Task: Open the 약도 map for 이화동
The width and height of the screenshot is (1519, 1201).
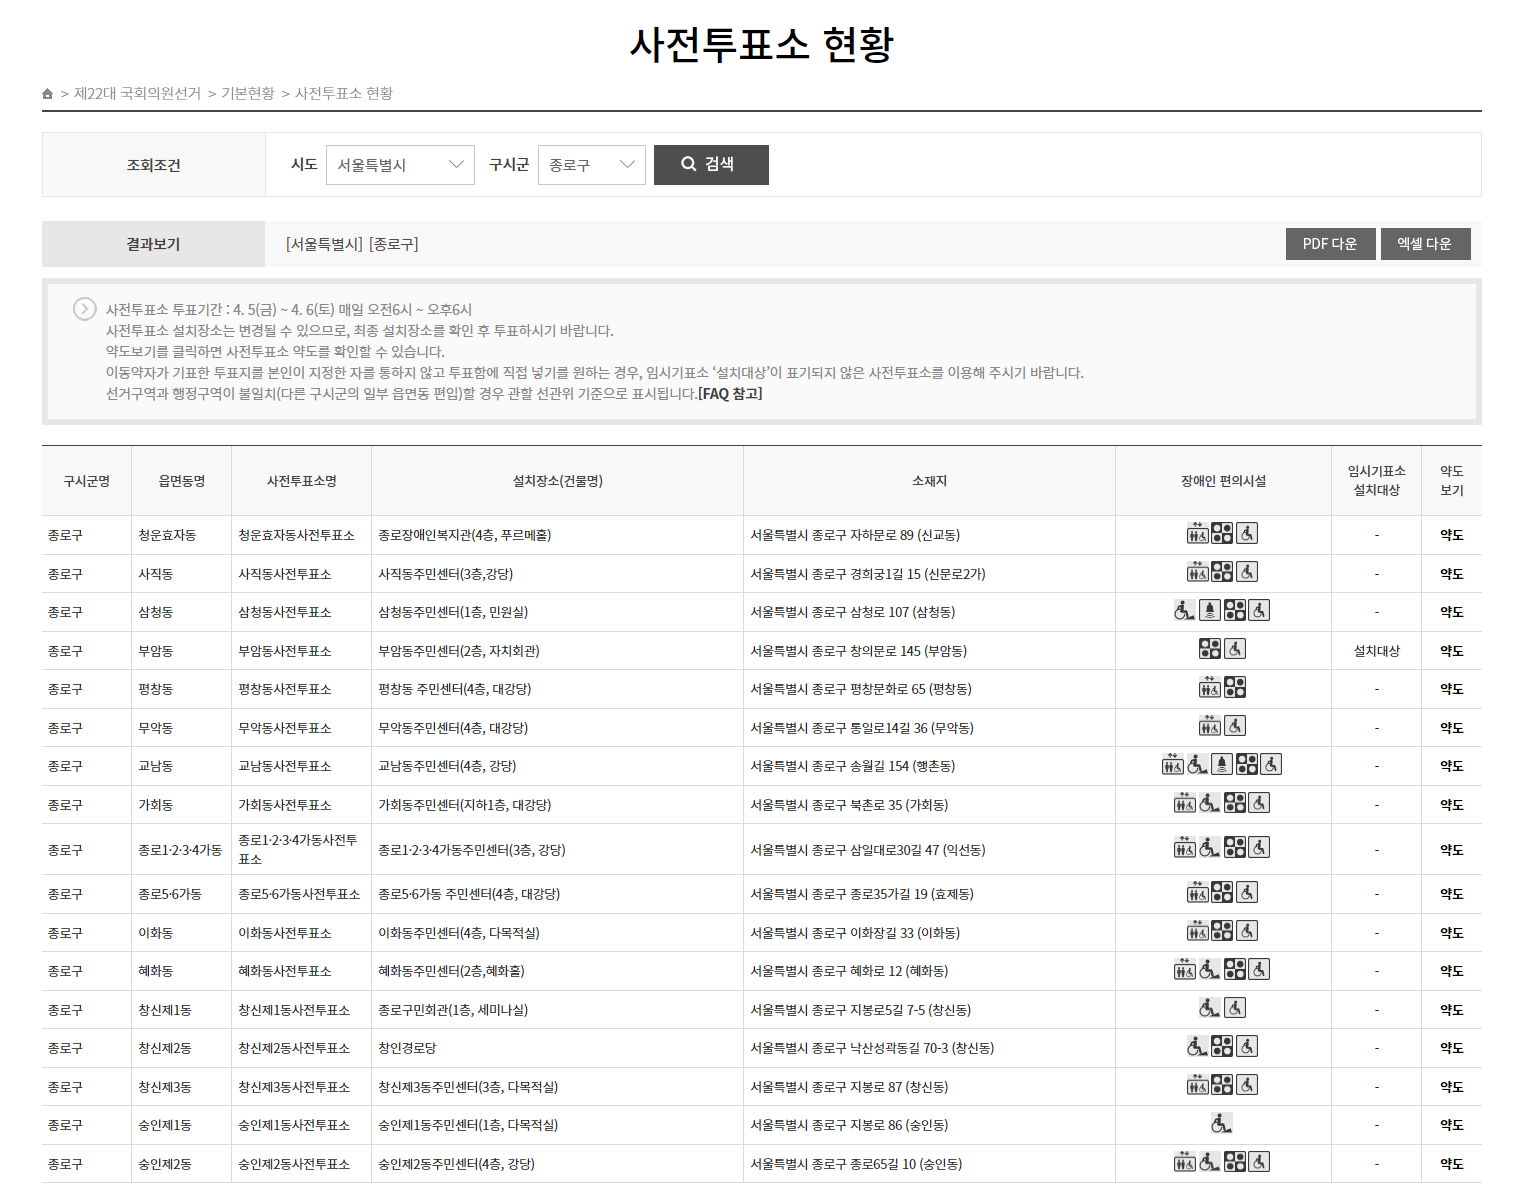Action: pos(1452,933)
